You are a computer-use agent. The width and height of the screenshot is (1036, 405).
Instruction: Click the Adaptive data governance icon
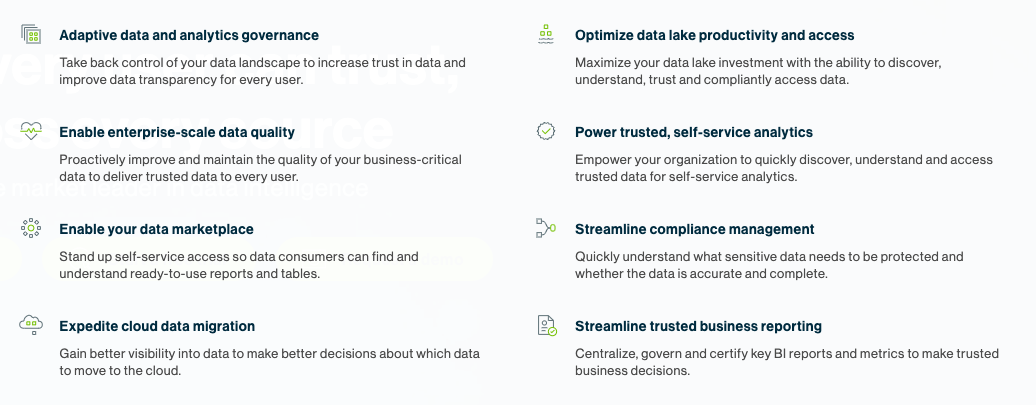coord(31,35)
